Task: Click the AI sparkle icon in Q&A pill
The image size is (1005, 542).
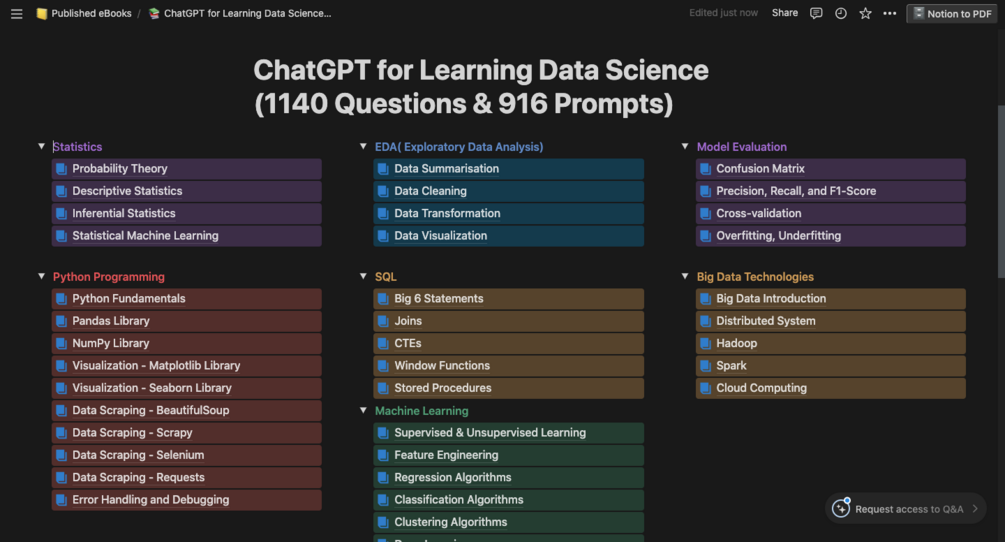Action: tap(841, 509)
